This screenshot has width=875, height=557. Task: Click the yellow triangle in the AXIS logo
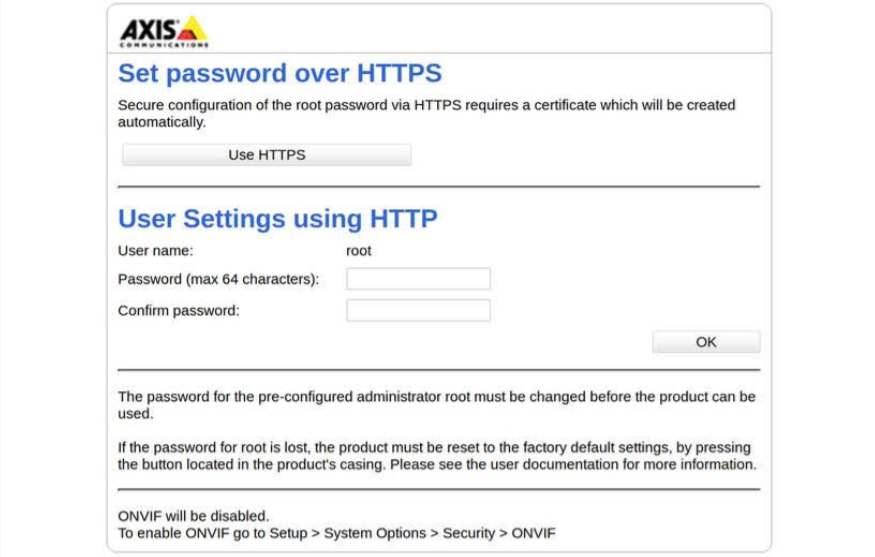(x=191, y=29)
